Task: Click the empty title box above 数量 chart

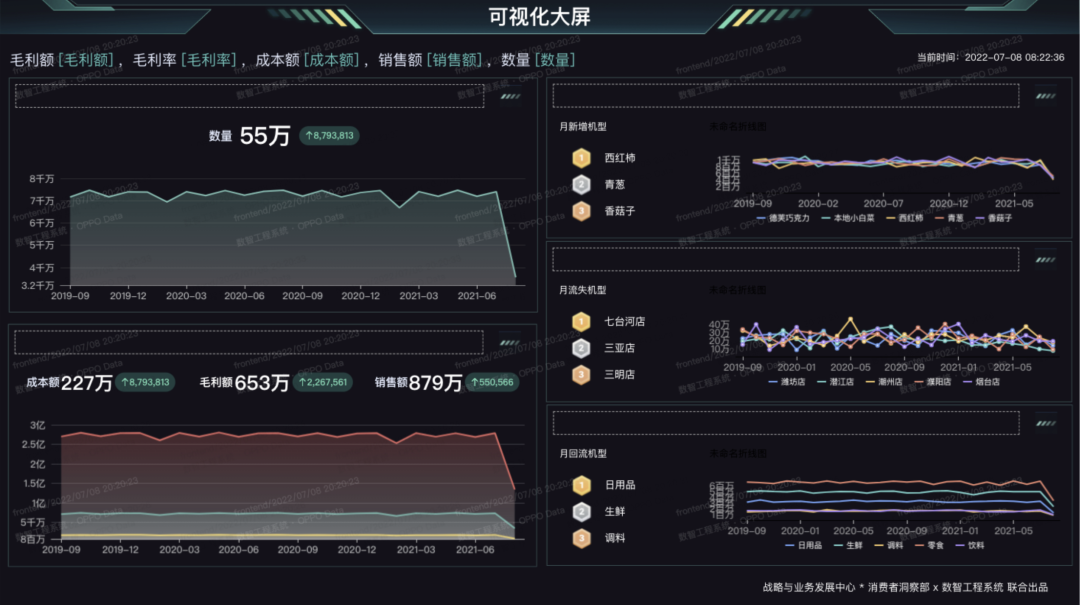Action: (x=249, y=96)
